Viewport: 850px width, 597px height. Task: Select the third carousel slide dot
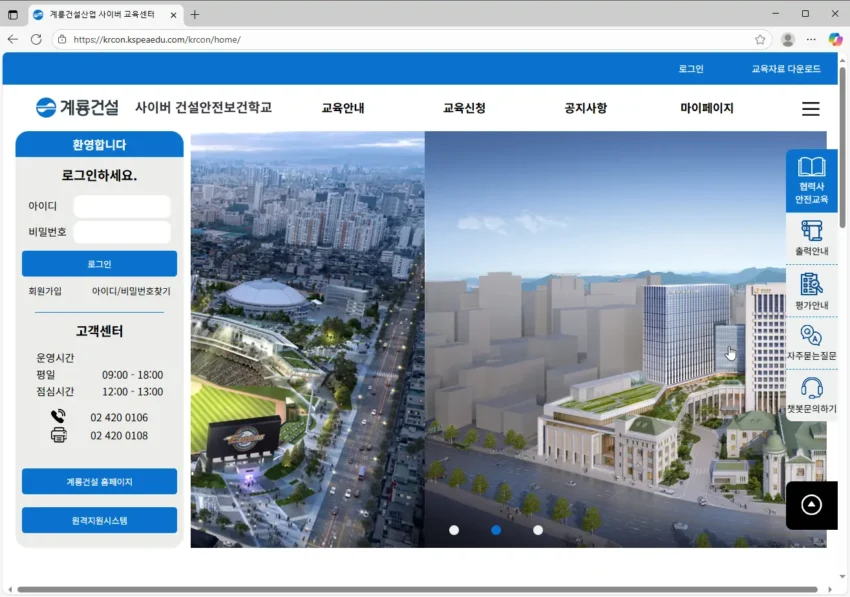click(538, 530)
